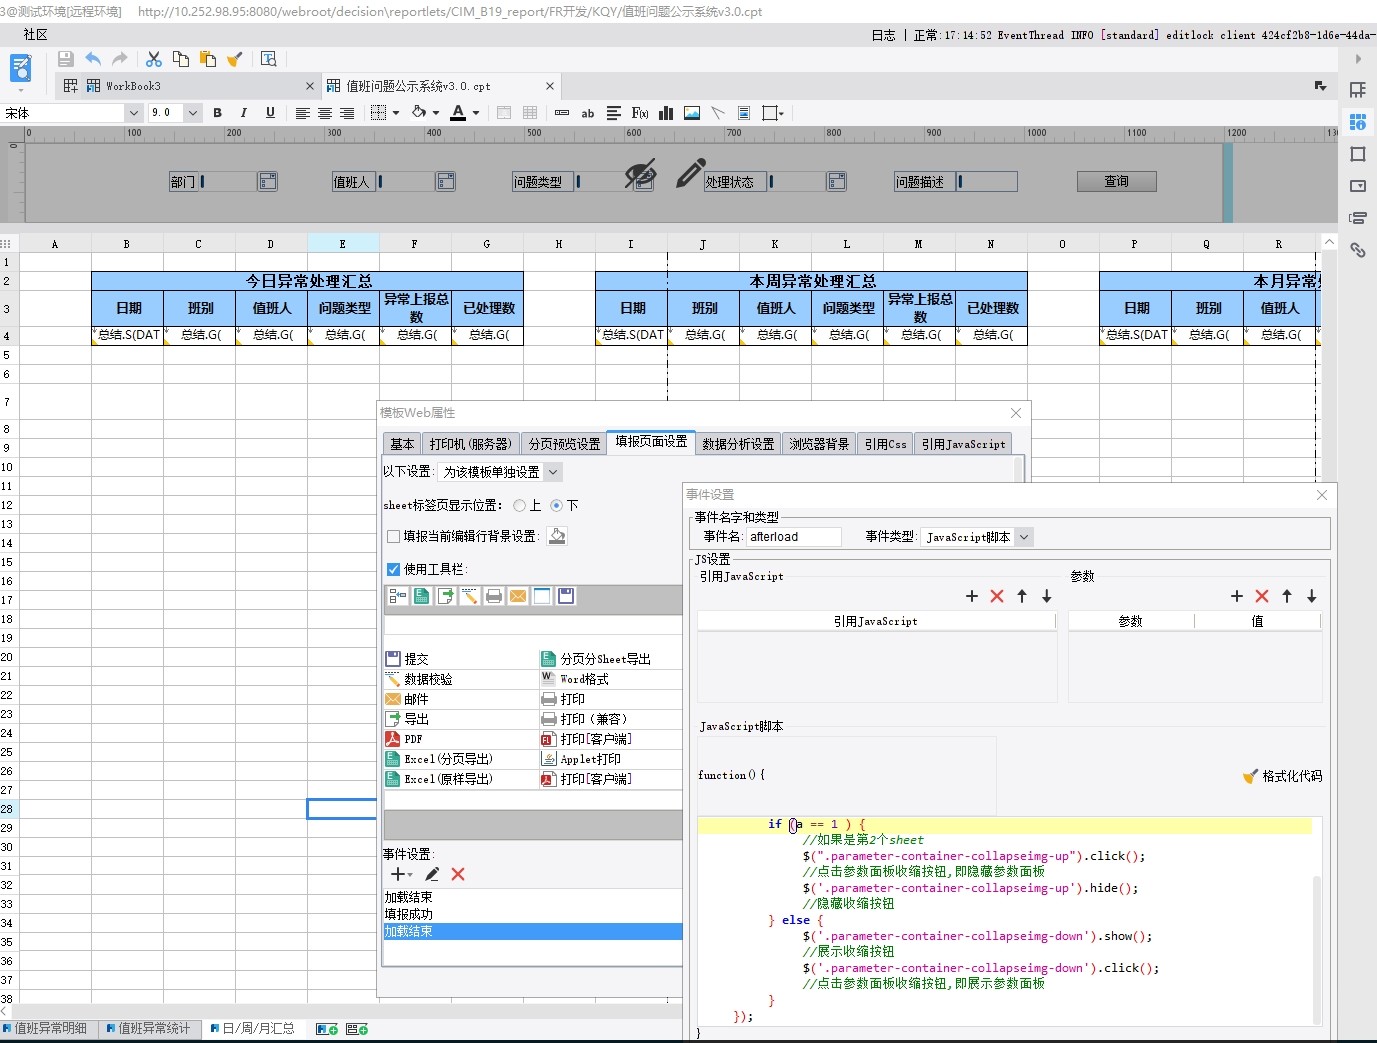The width and height of the screenshot is (1377, 1043).
Task: Enable the 填报当前编辑行背景设置 checkbox
Action: [394, 536]
